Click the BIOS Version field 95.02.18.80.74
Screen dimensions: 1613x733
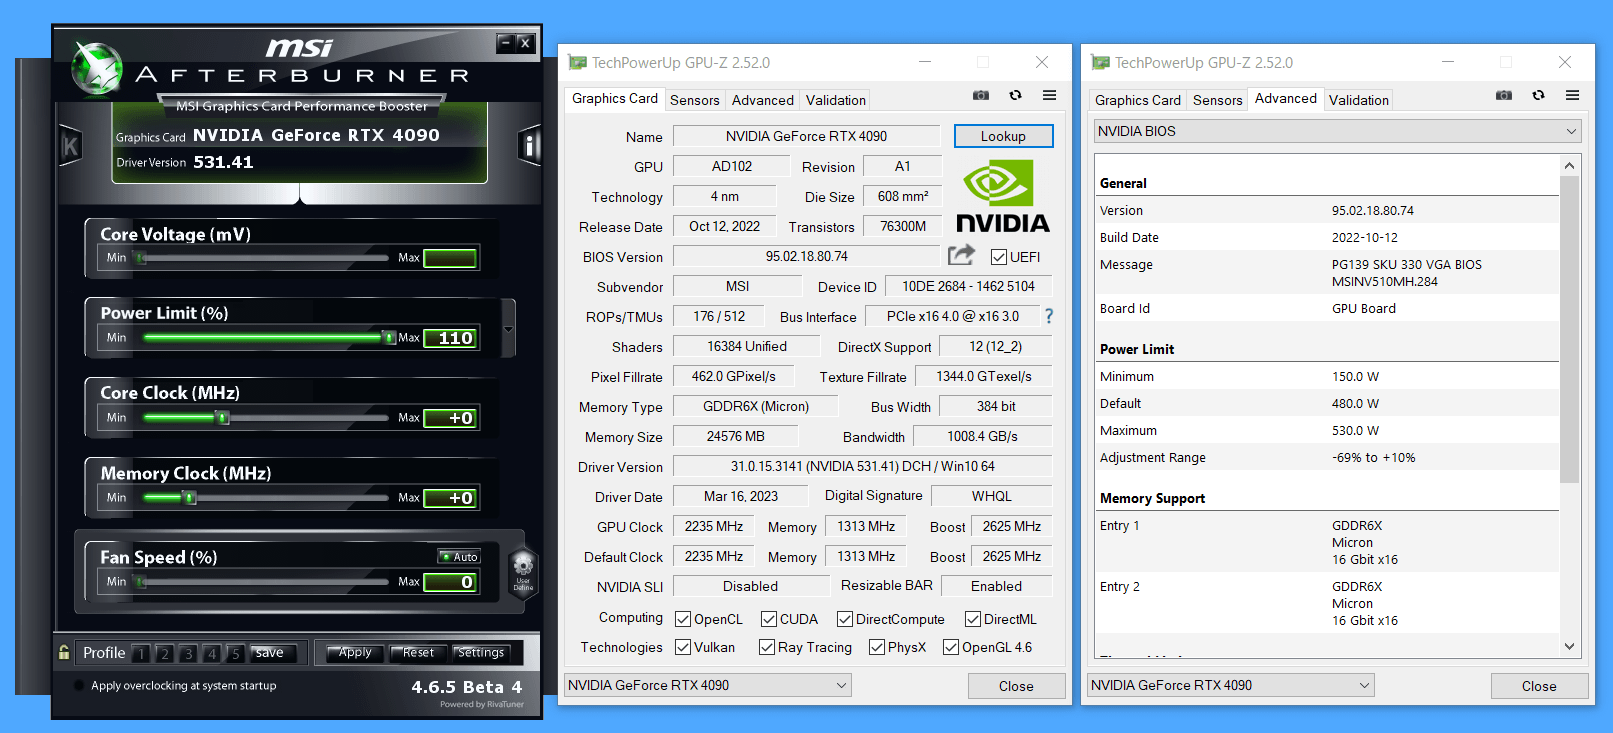806,256
